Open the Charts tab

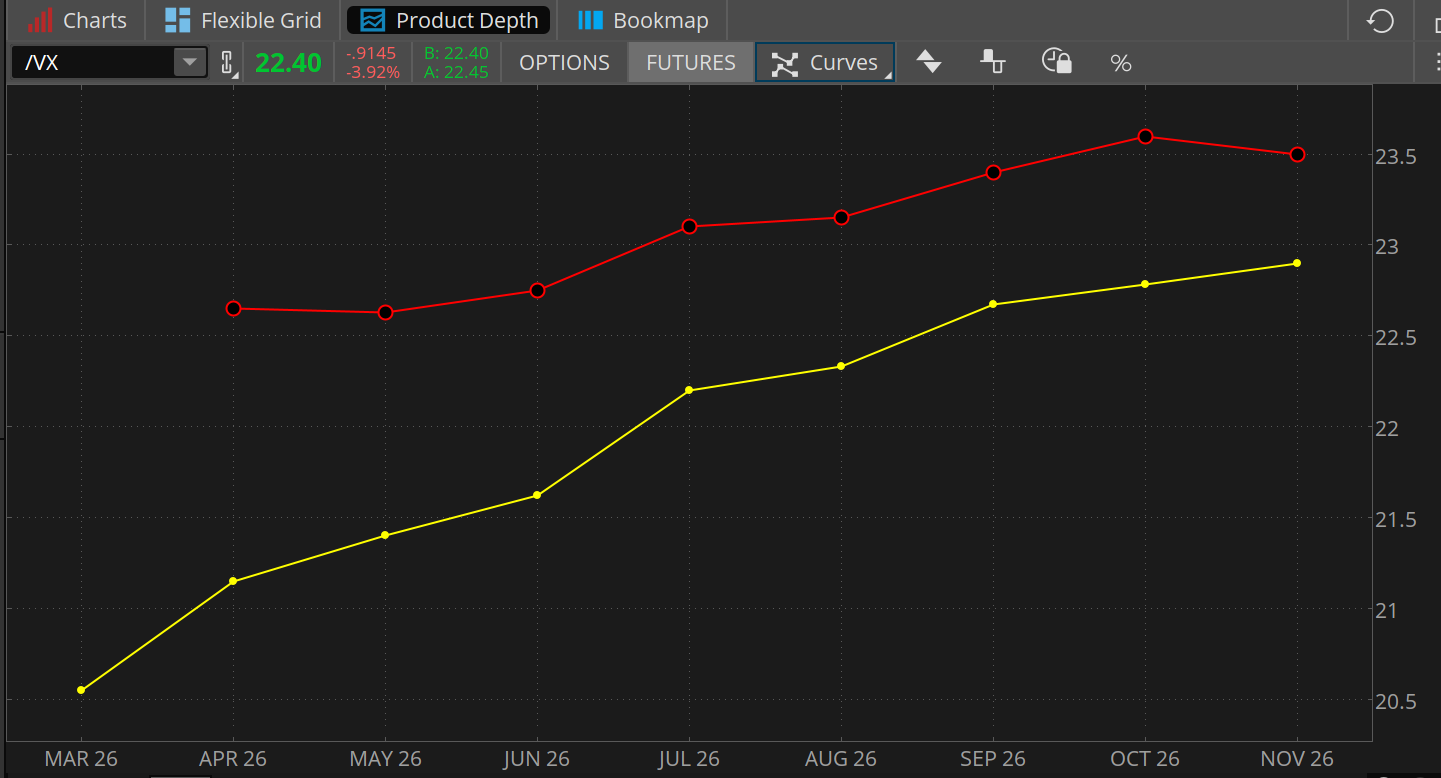(x=76, y=20)
